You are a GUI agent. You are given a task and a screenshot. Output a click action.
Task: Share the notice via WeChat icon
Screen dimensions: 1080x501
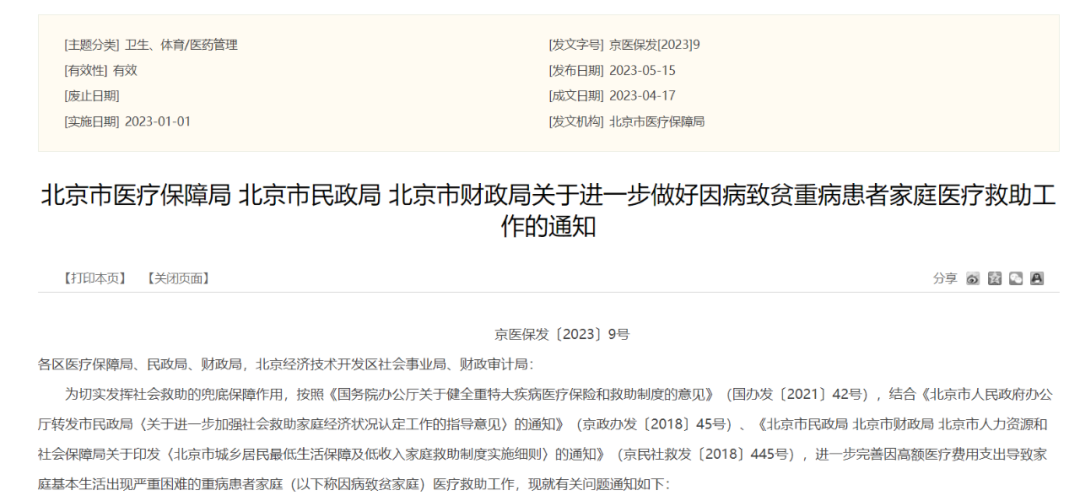(1015, 278)
